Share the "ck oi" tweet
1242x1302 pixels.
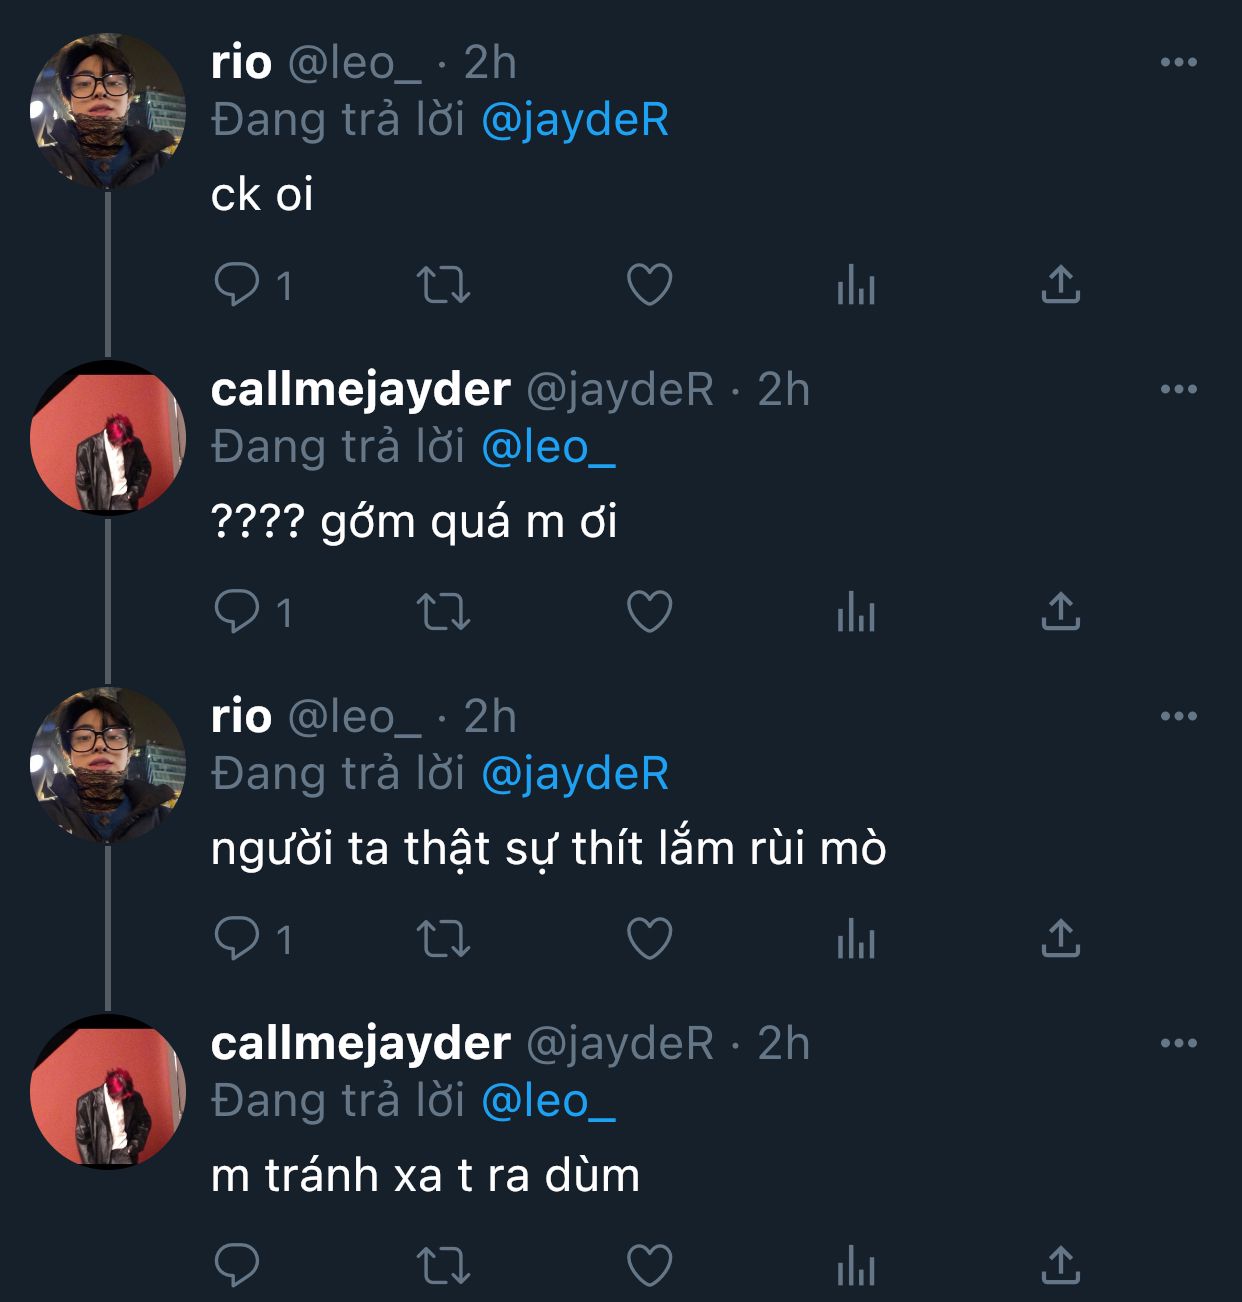1060,285
